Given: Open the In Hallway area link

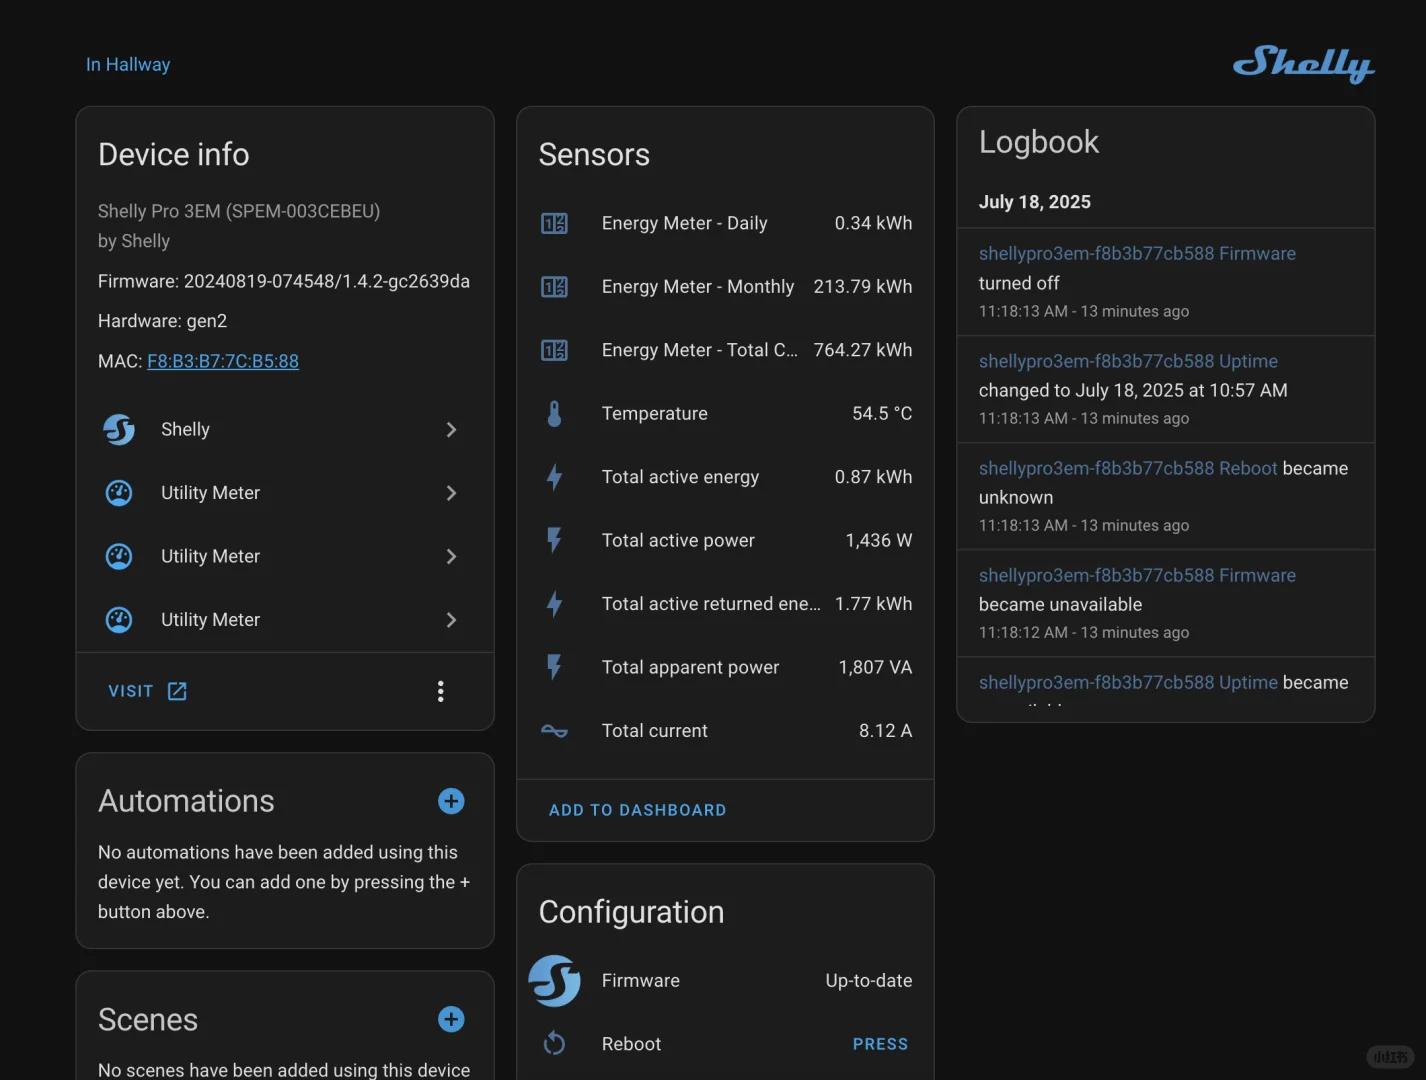Looking at the screenshot, I should [x=128, y=64].
